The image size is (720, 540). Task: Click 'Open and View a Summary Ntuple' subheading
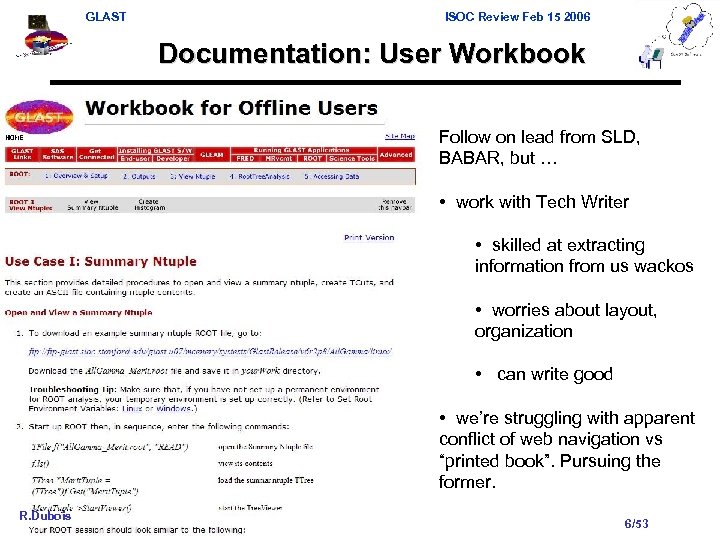(x=79, y=312)
